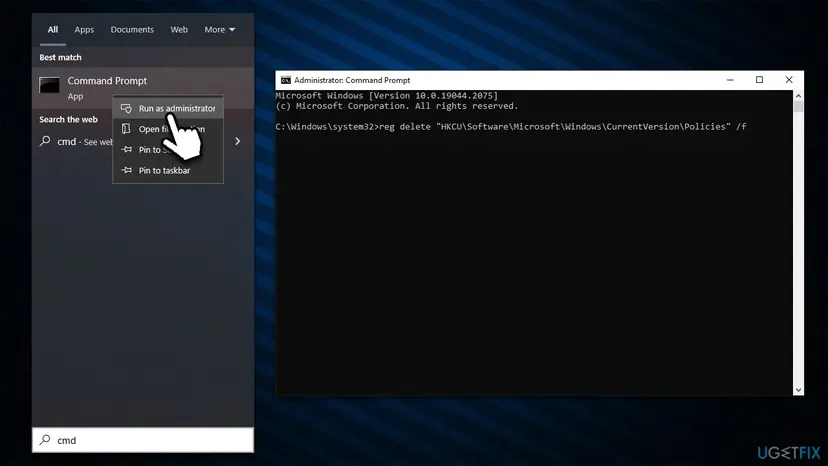Click the shield icon beside Run as administrator
Screen dimensions: 828x466
(126, 108)
